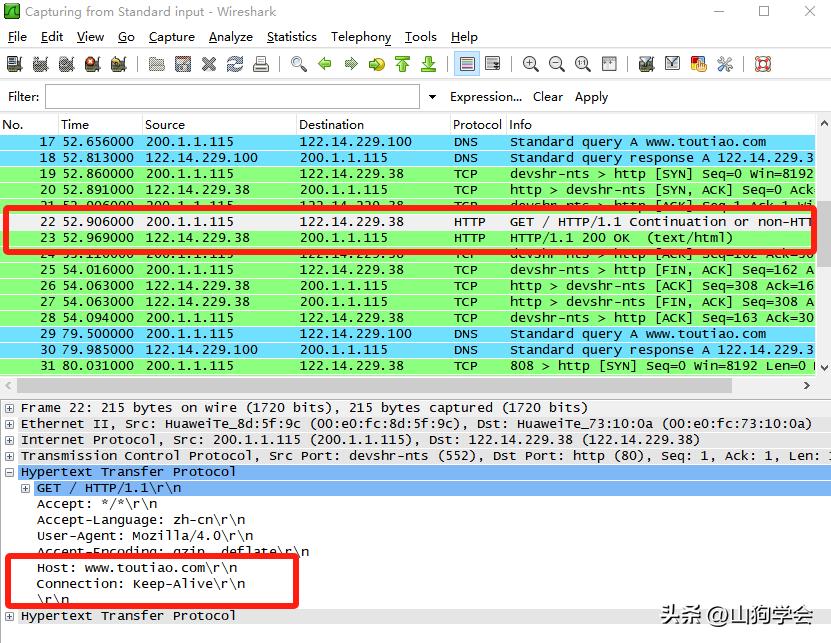Zoom in on packet text

point(531,64)
